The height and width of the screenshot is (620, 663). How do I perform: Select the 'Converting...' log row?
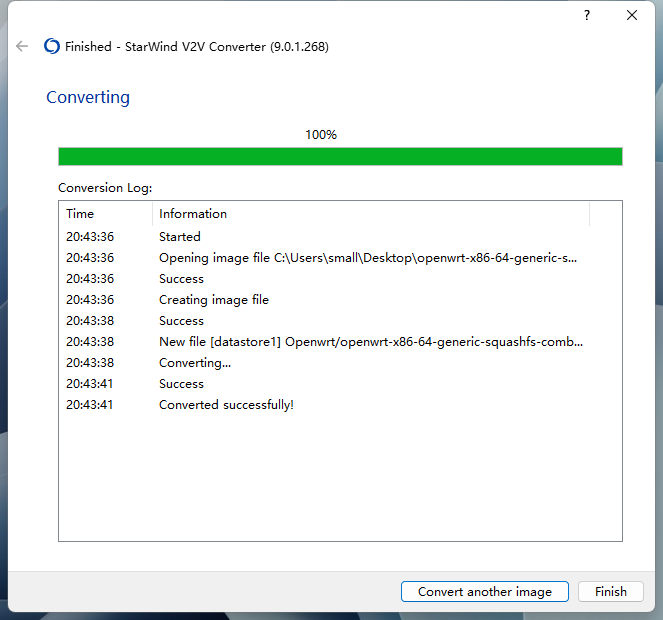click(195, 363)
